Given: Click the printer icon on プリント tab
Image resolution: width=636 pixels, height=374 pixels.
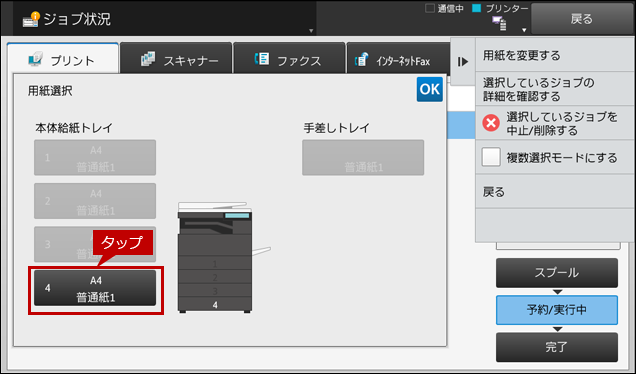Looking at the screenshot, I should tap(35, 60).
